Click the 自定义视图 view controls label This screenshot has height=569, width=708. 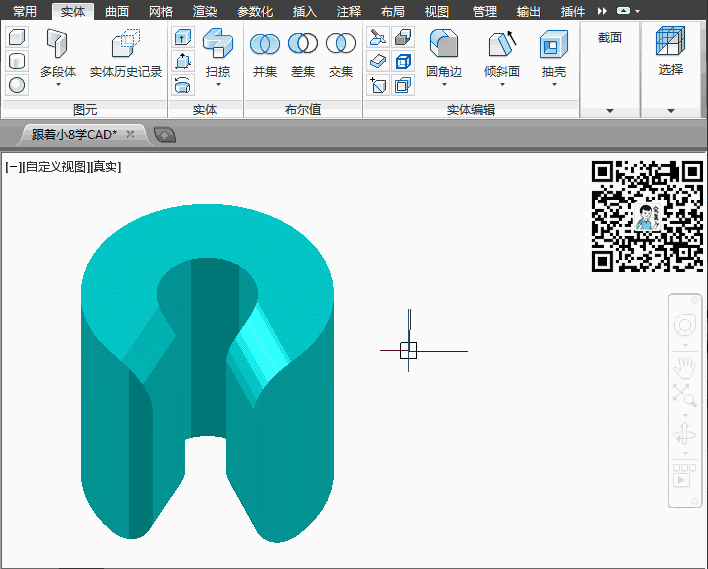tap(56, 167)
